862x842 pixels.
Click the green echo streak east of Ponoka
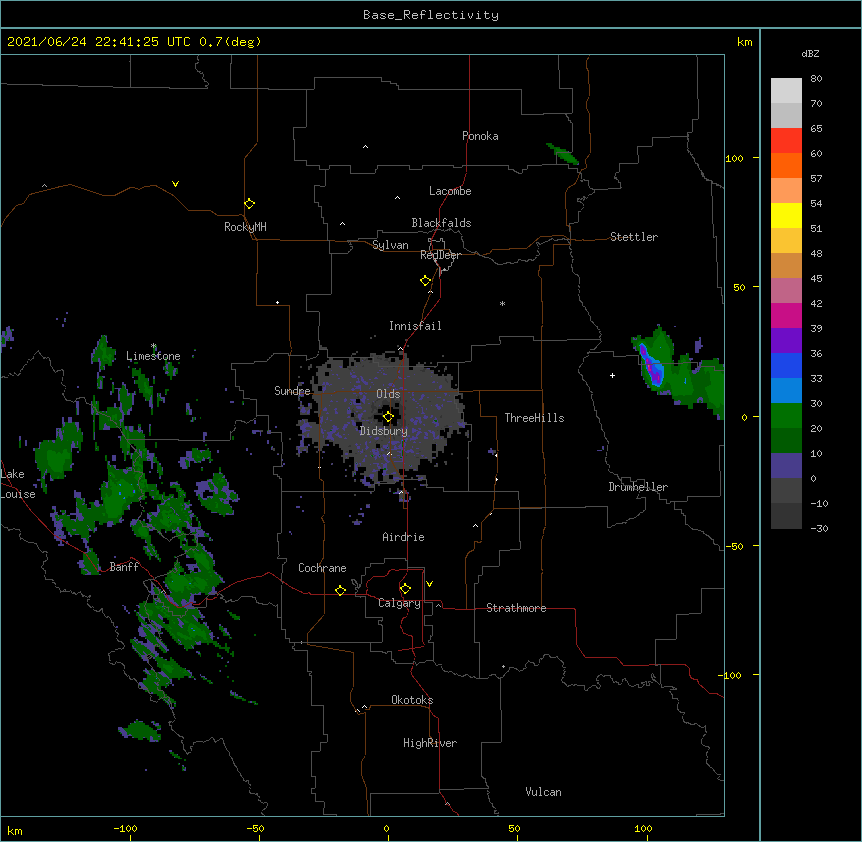click(x=562, y=154)
